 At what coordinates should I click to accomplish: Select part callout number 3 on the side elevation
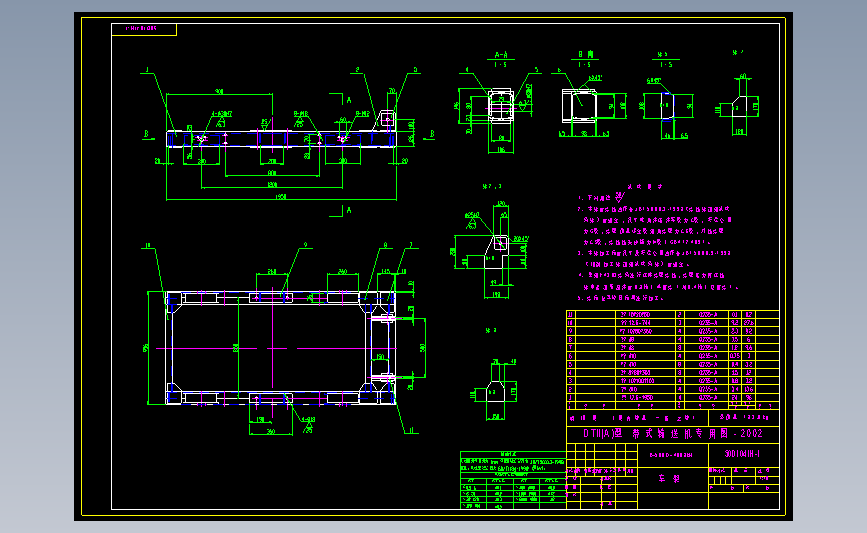coord(415,70)
